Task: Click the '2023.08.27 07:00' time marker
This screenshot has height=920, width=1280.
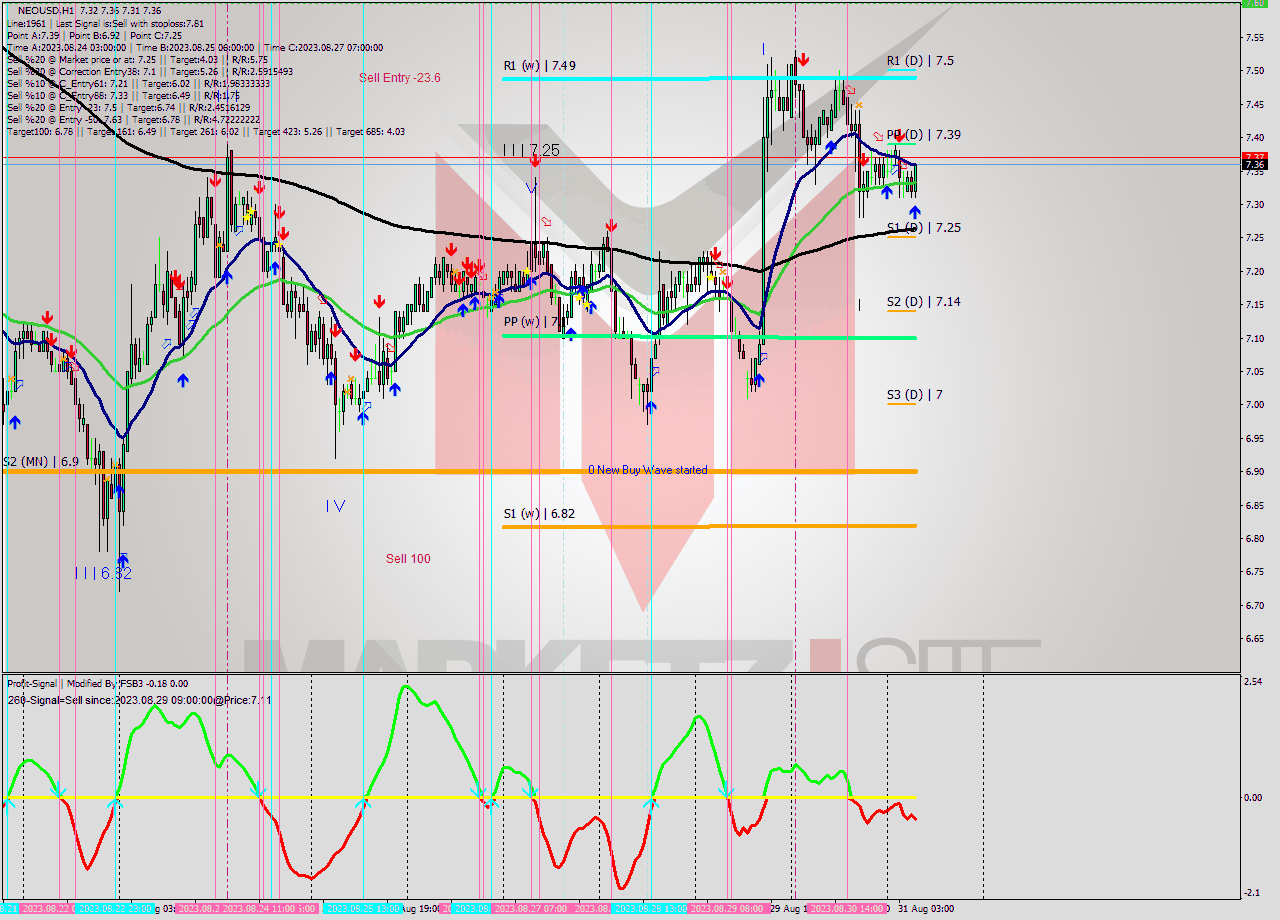Action: 531,908
